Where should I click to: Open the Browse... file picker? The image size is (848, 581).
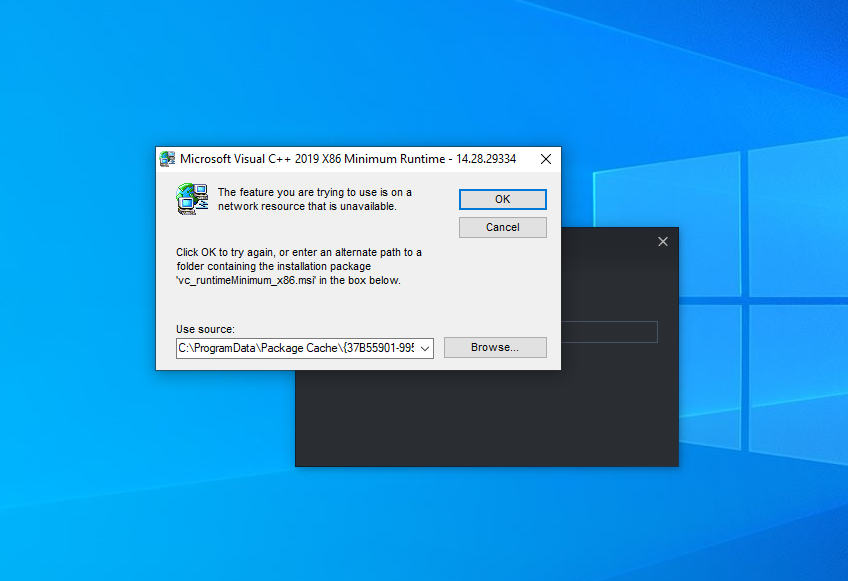pyautogui.click(x=495, y=347)
